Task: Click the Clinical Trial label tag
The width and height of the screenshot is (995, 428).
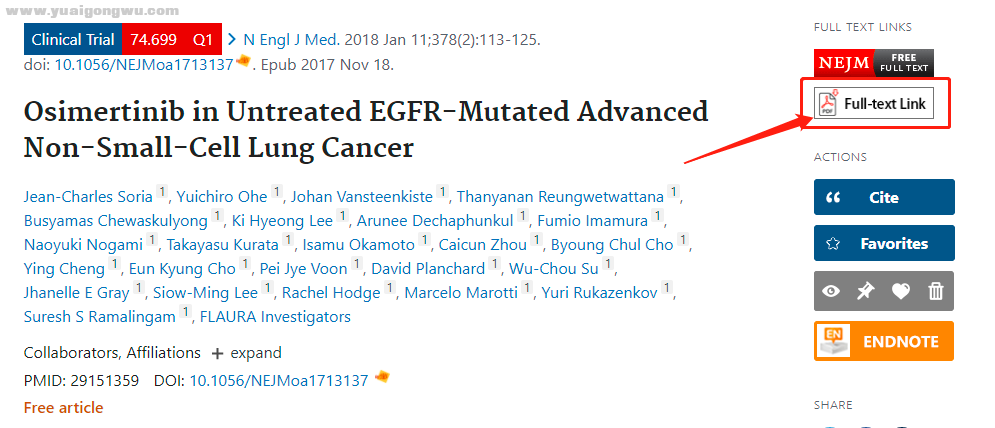Action: click(73, 39)
